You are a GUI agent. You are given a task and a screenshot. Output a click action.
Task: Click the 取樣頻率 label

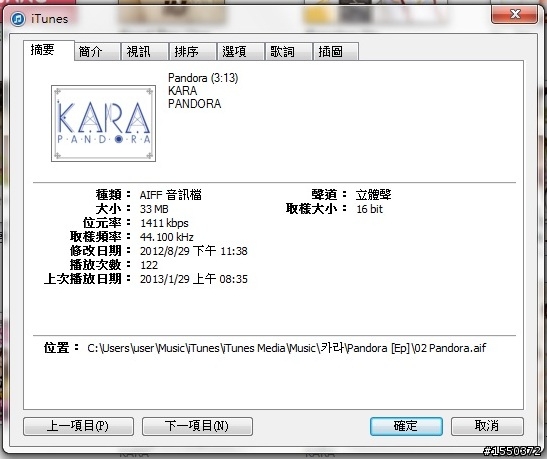[x=100, y=237]
